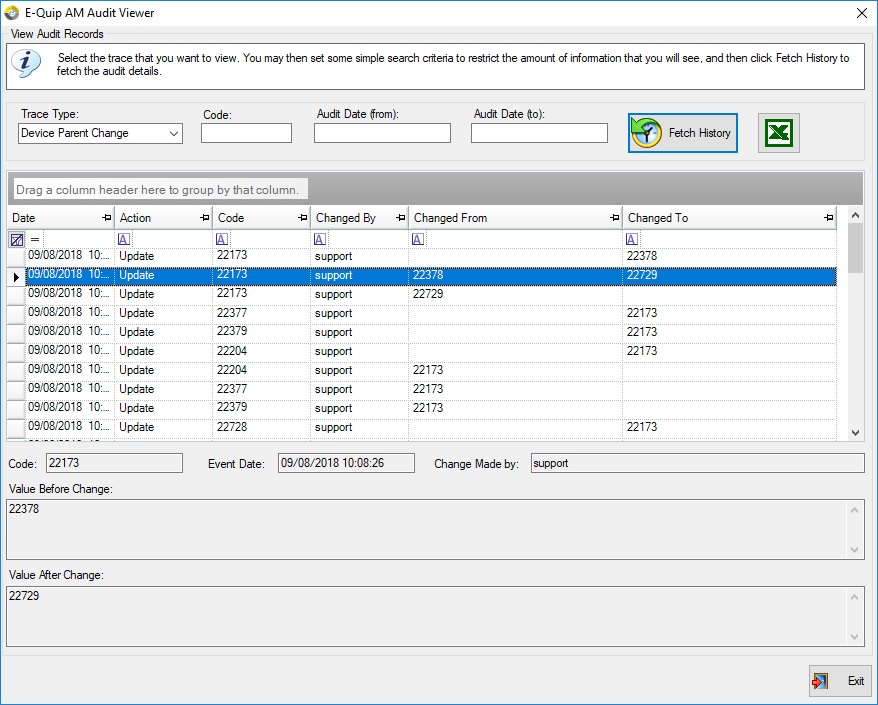
Task: Open the Date filter operator (equals sign)
Action: coord(35,240)
